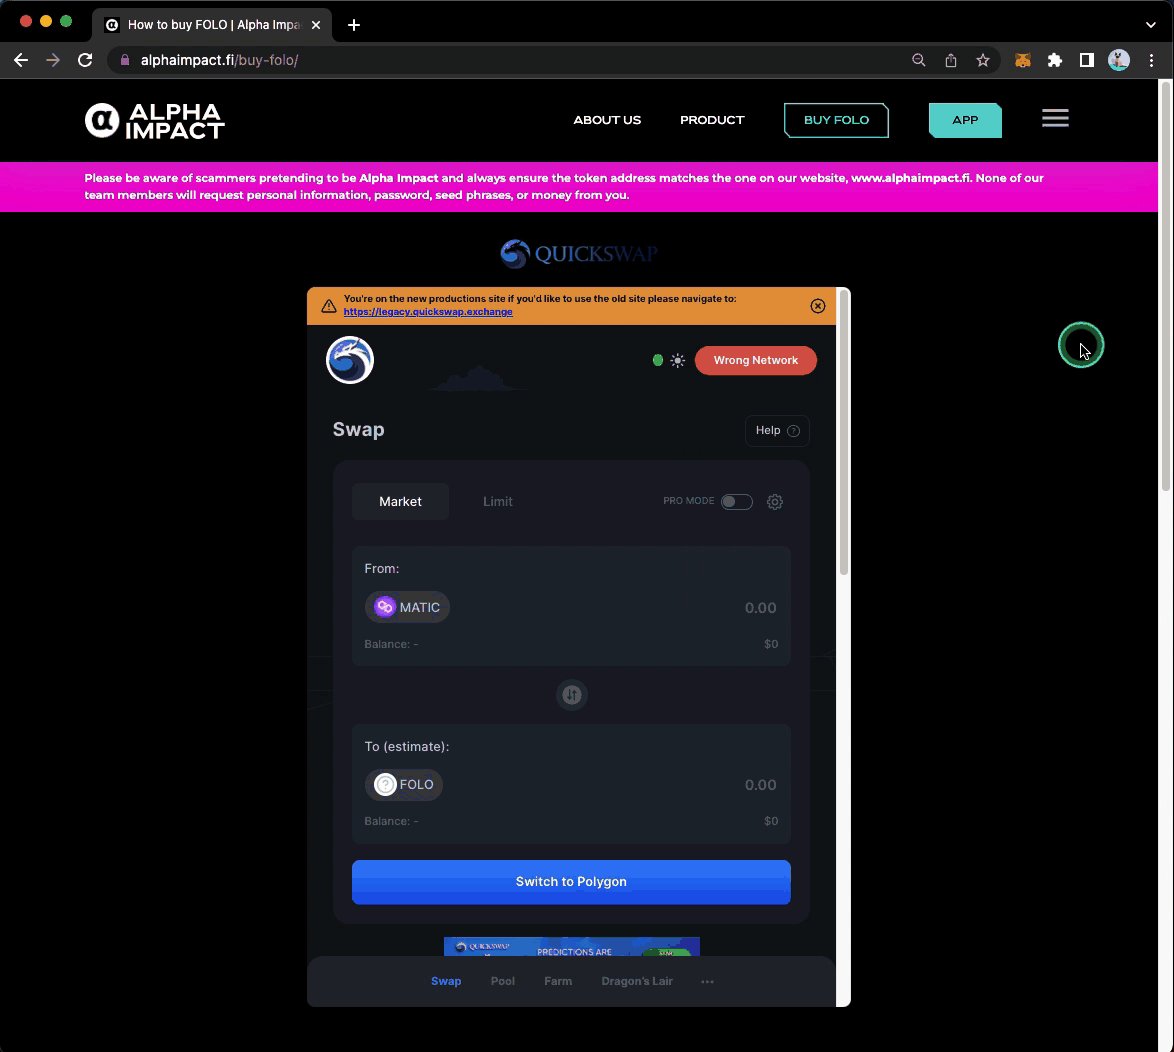This screenshot has width=1174, height=1052.
Task: Open the extensions puzzle menu
Action: (x=1055, y=61)
